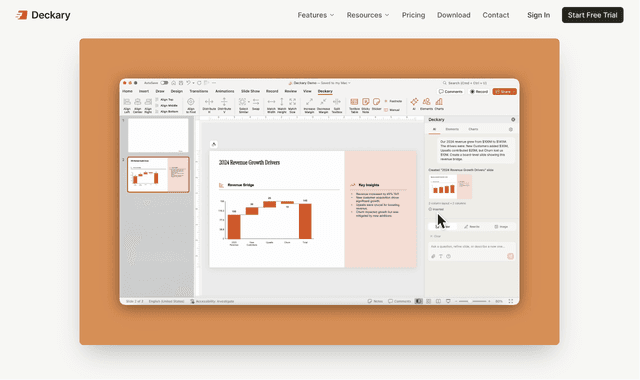Select slide 2 thumbnail in the slide panel
The image size is (640, 380).
pos(158,174)
